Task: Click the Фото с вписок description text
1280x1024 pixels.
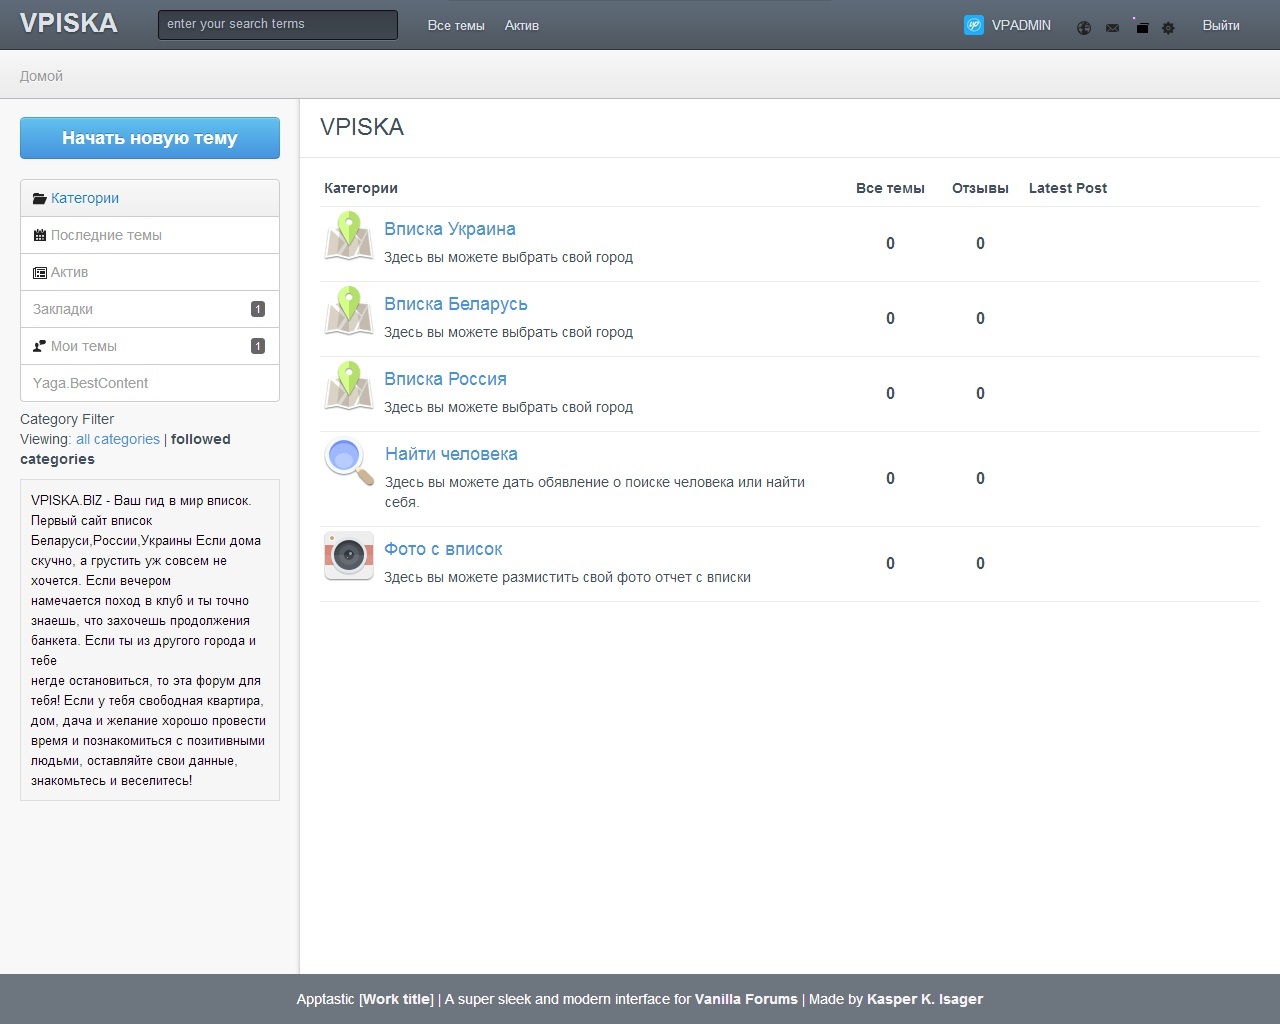Action: pos(568,577)
